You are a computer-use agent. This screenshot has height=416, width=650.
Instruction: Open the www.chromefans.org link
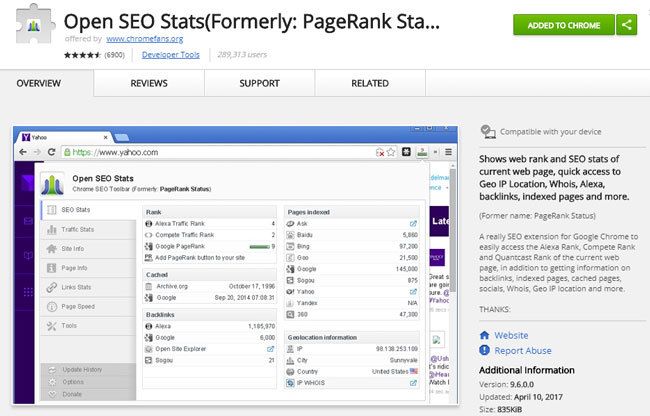coord(144,39)
